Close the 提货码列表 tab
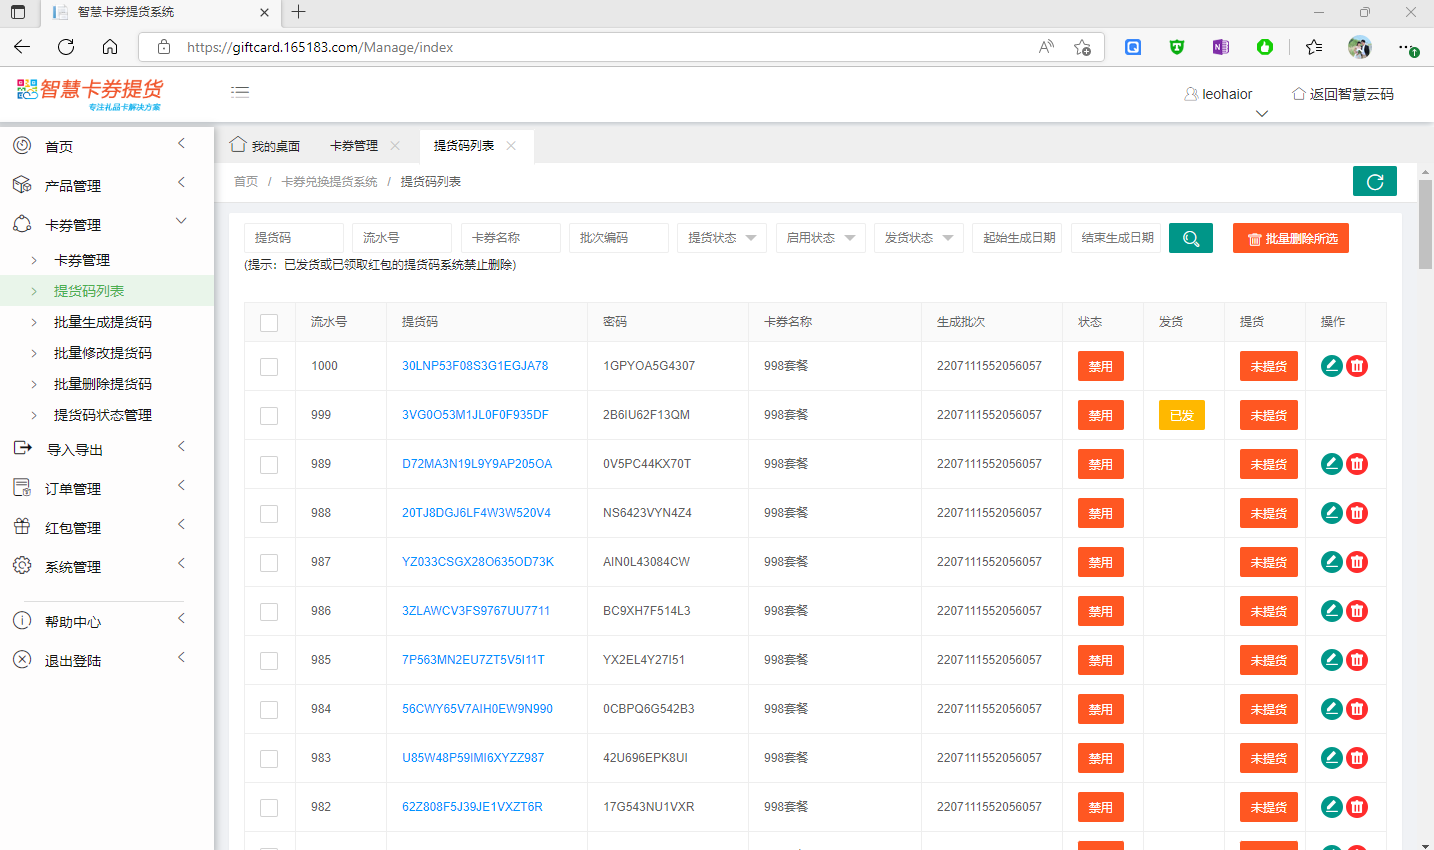This screenshot has width=1434, height=850. [511, 146]
